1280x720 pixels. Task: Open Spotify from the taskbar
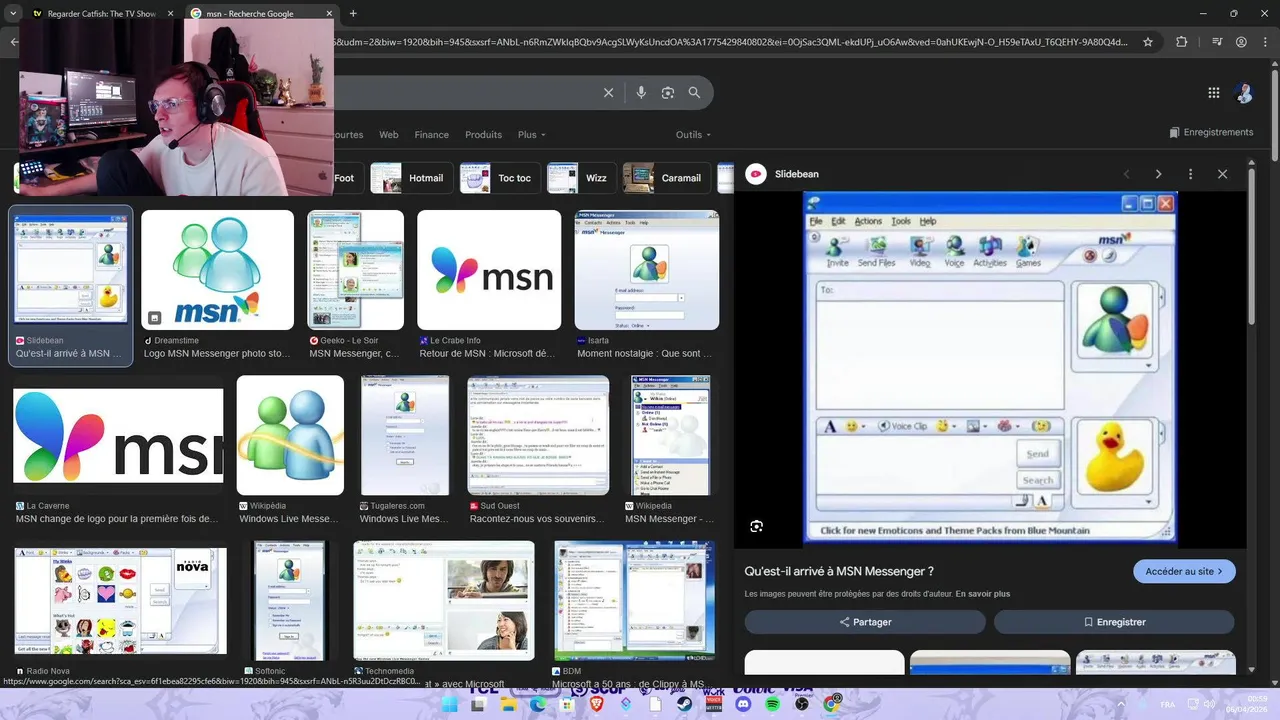(773, 704)
